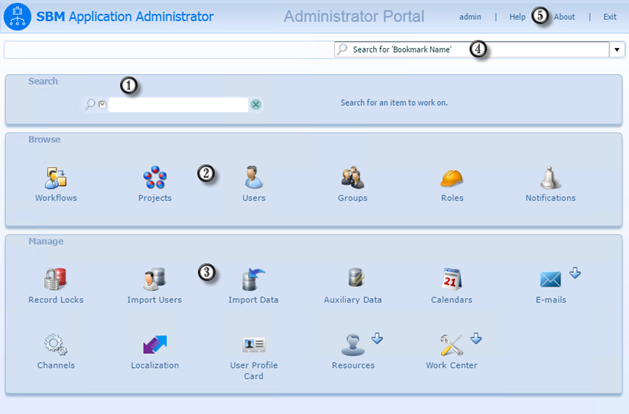Open the Notifications bell icon
629x414 pixels.
click(550, 178)
